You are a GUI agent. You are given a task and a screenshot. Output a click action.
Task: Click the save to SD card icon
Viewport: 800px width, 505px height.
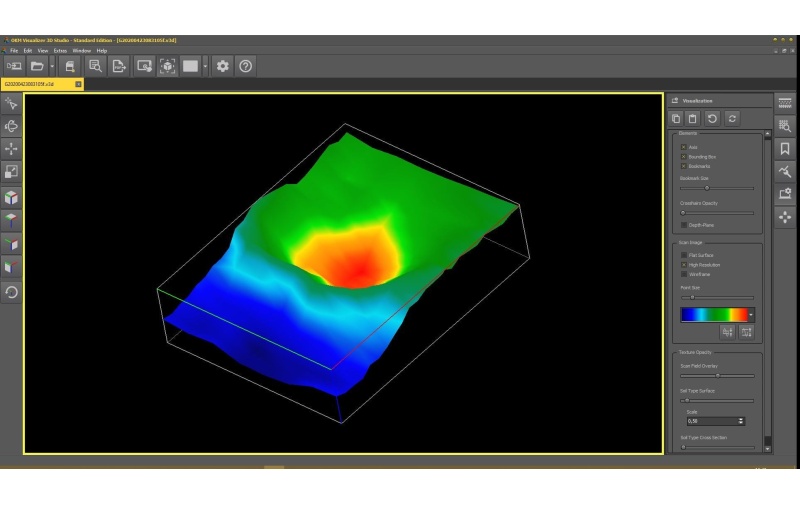click(x=70, y=66)
